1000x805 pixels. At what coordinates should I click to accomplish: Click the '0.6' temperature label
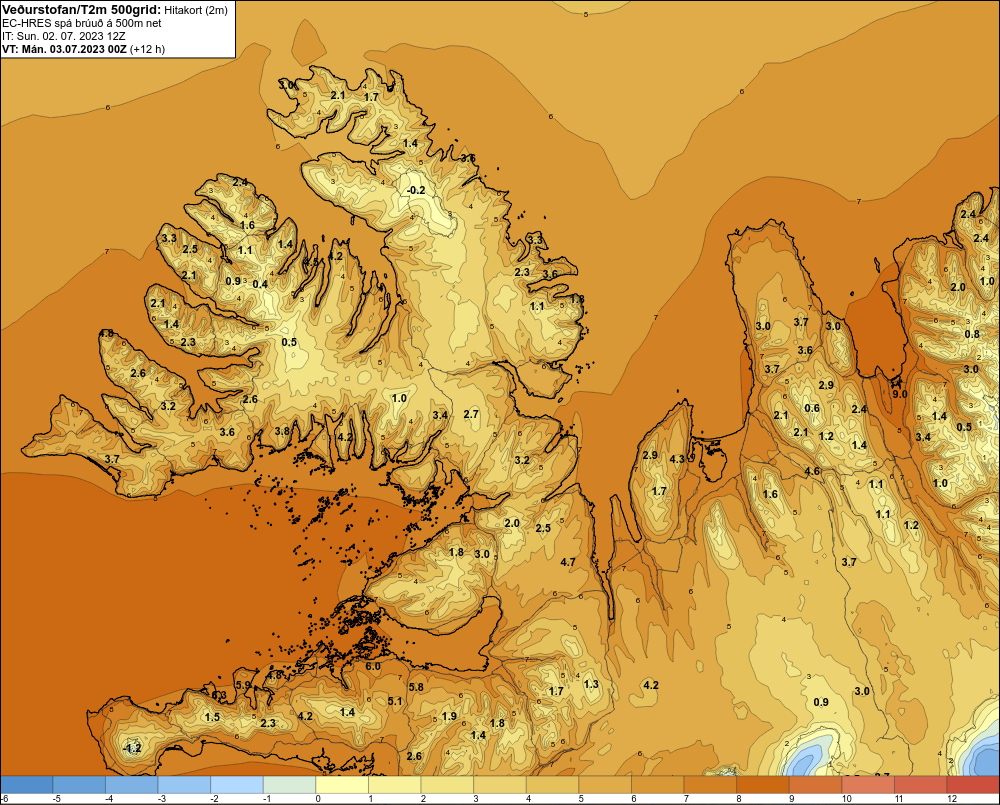coord(812,408)
